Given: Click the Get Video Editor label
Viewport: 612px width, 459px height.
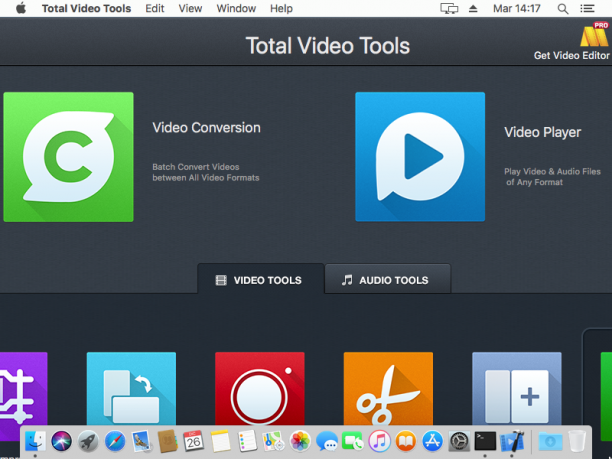Looking at the screenshot, I should click(x=571, y=55).
